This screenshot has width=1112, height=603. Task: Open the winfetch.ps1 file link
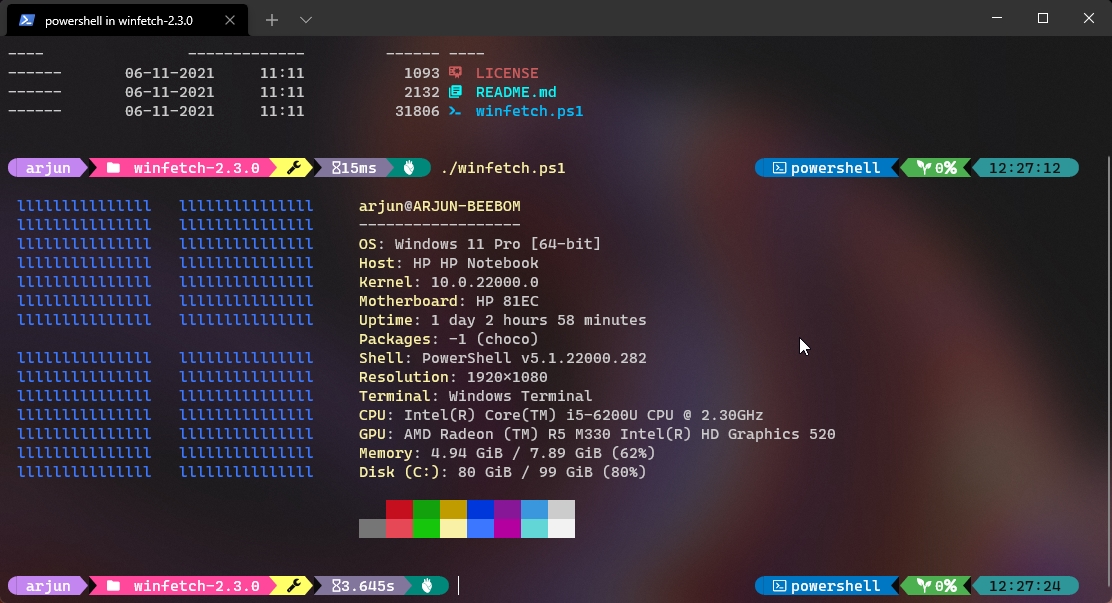(x=530, y=111)
